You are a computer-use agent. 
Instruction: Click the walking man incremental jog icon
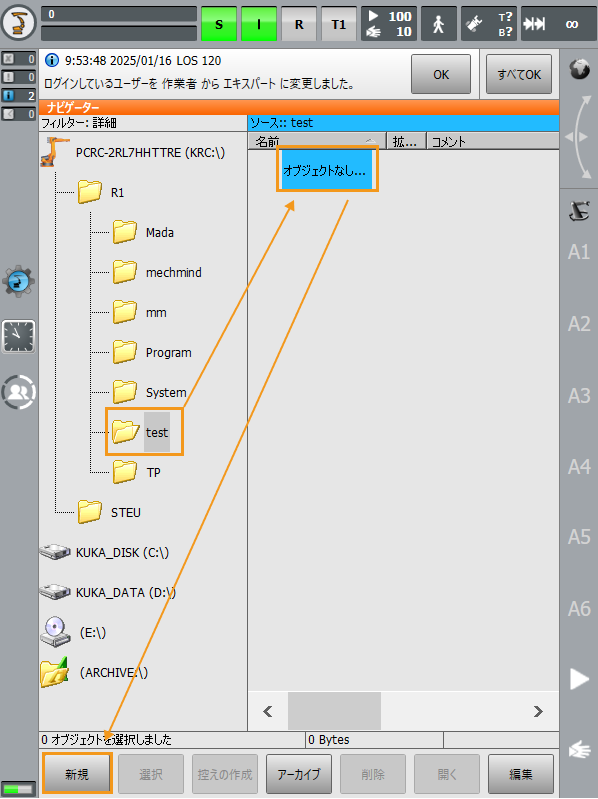point(439,24)
